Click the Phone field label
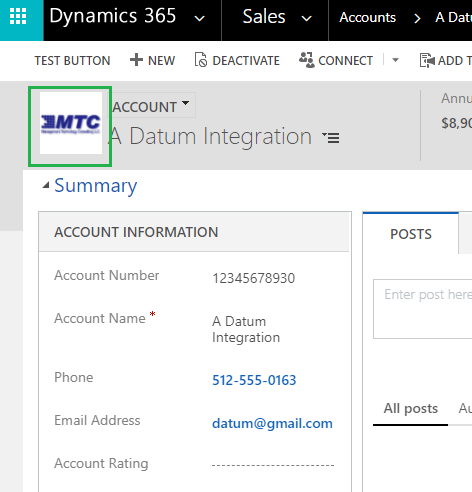This screenshot has height=492, width=472. (74, 377)
